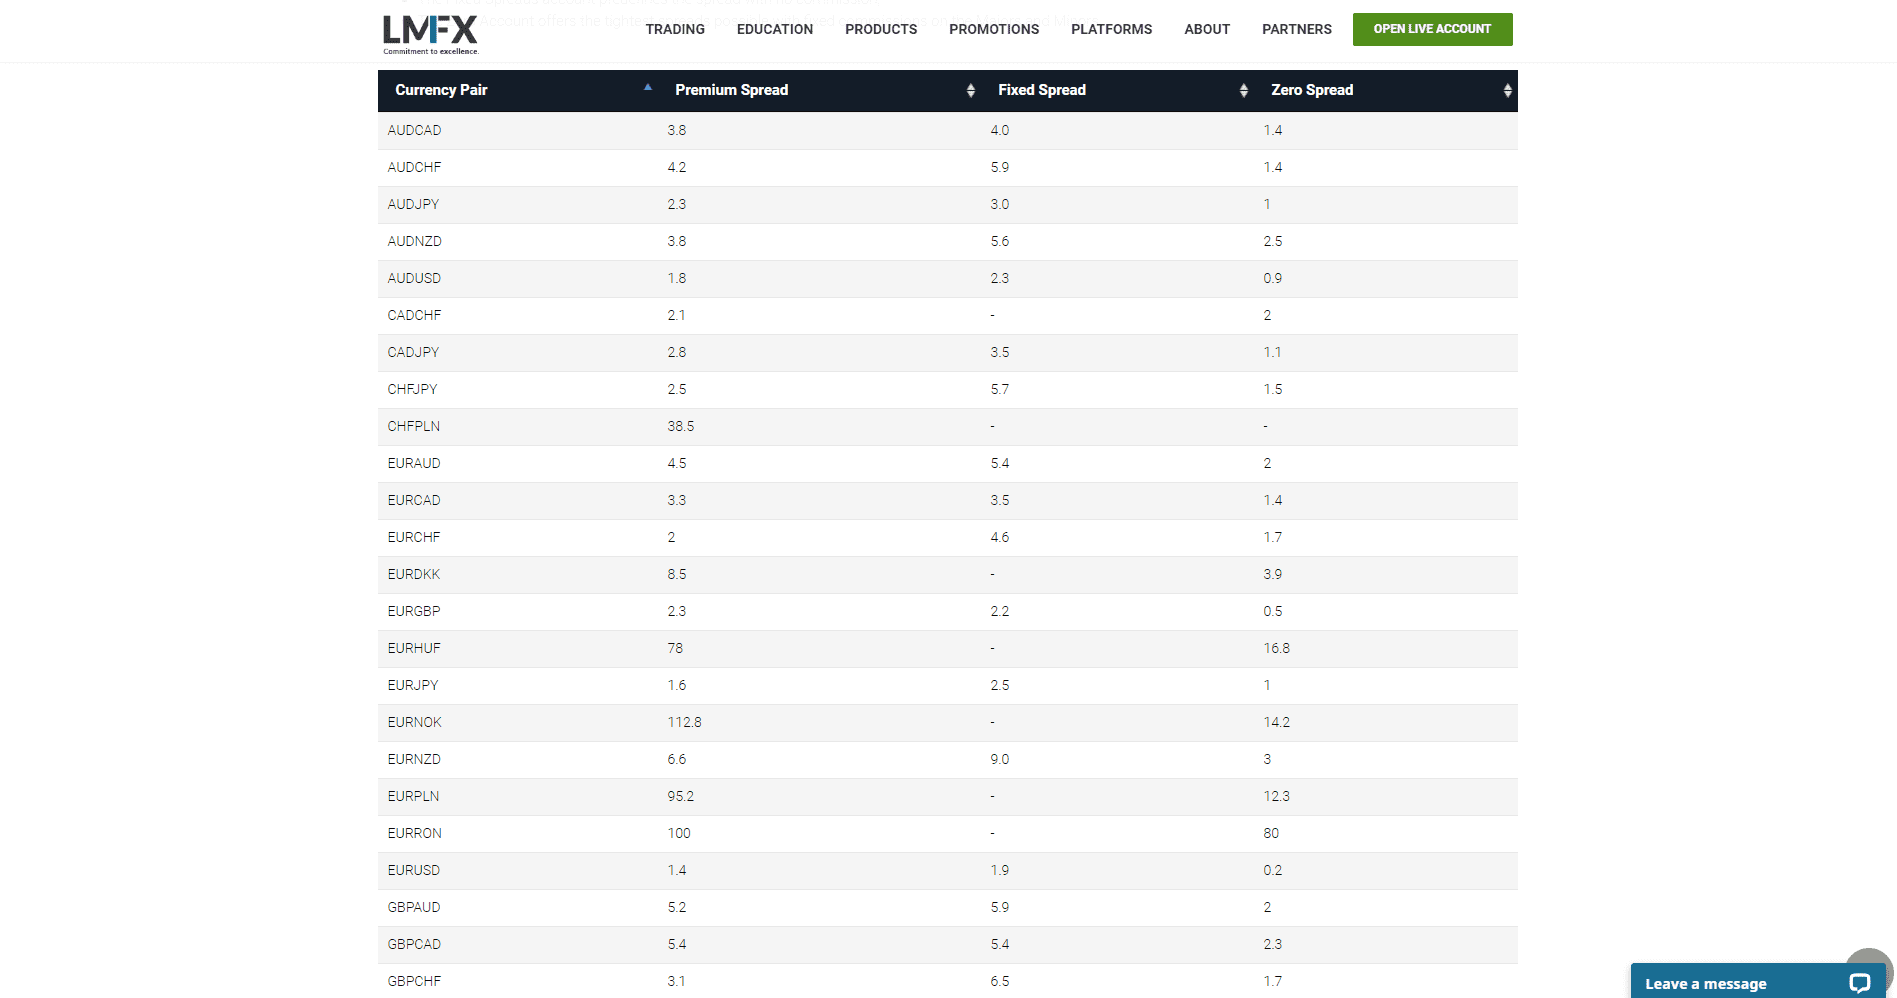Toggle Zero Spread sort direction
This screenshot has height=998, width=1897.
(1508, 90)
